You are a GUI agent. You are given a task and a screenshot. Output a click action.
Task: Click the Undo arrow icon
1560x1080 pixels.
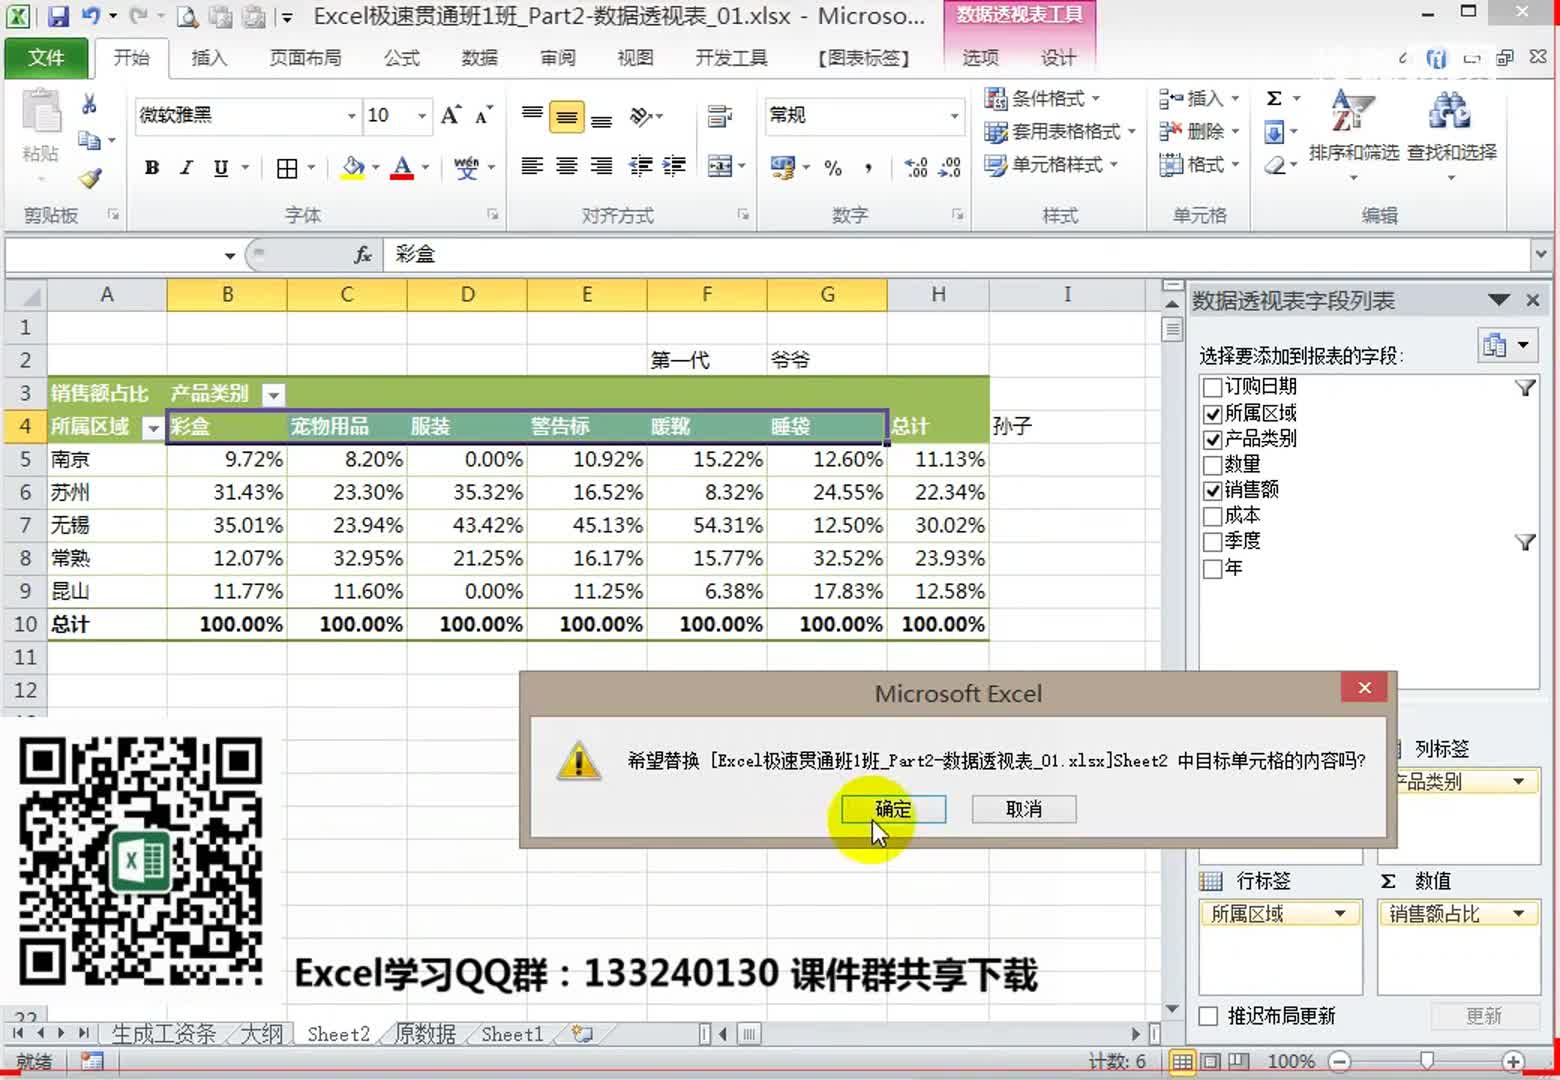pyautogui.click(x=90, y=16)
